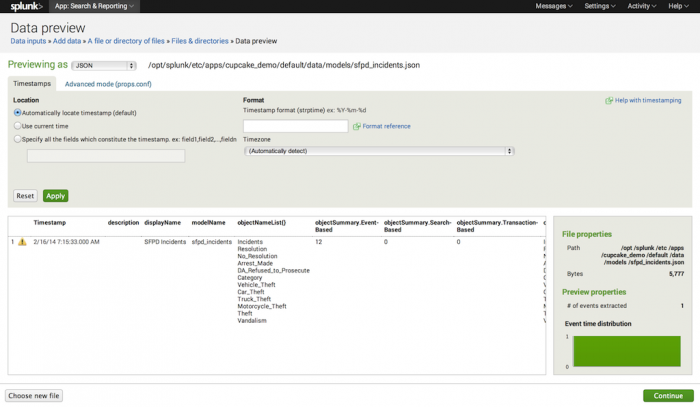The height and width of the screenshot is (407, 700).
Task: Click the Event-Based value 12
Action: coord(318,242)
